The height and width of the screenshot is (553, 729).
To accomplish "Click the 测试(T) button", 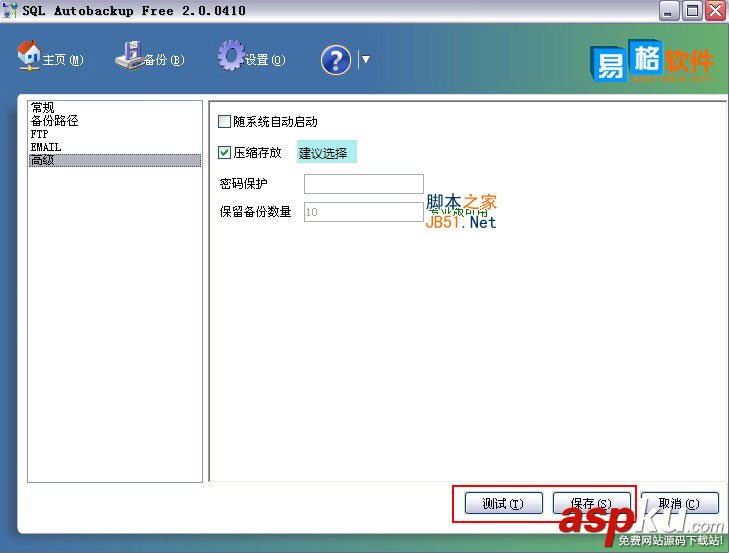I will 504,503.
